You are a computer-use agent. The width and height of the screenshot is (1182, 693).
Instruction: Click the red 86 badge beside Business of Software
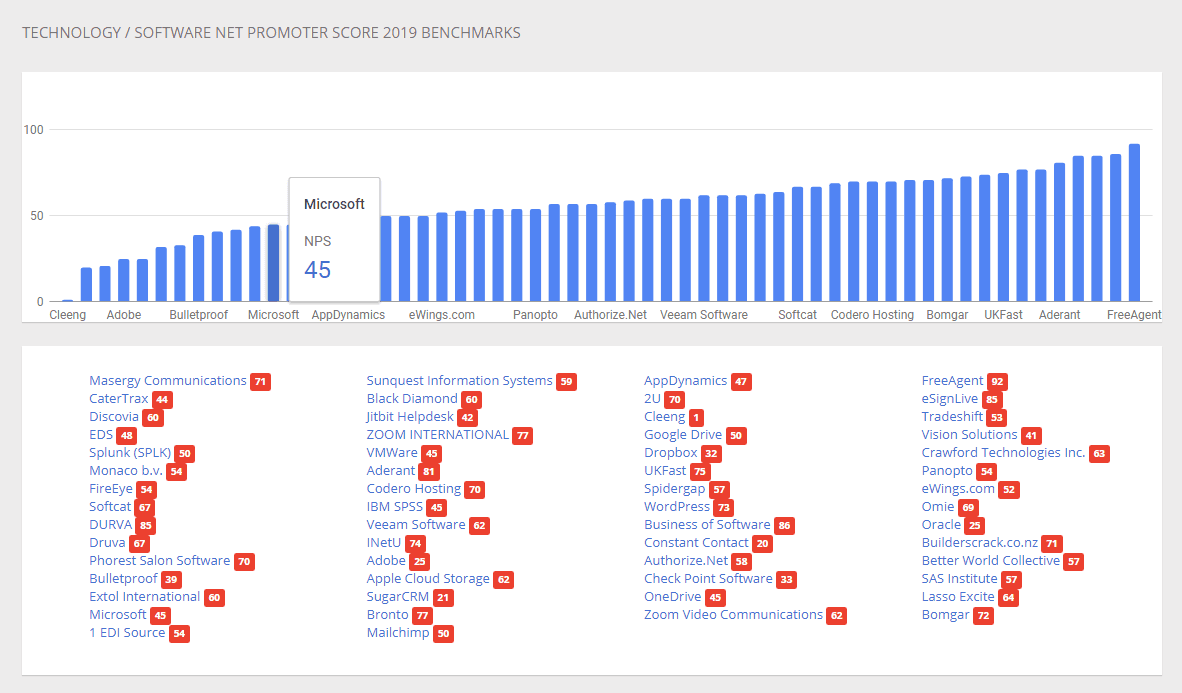point(786,525)
